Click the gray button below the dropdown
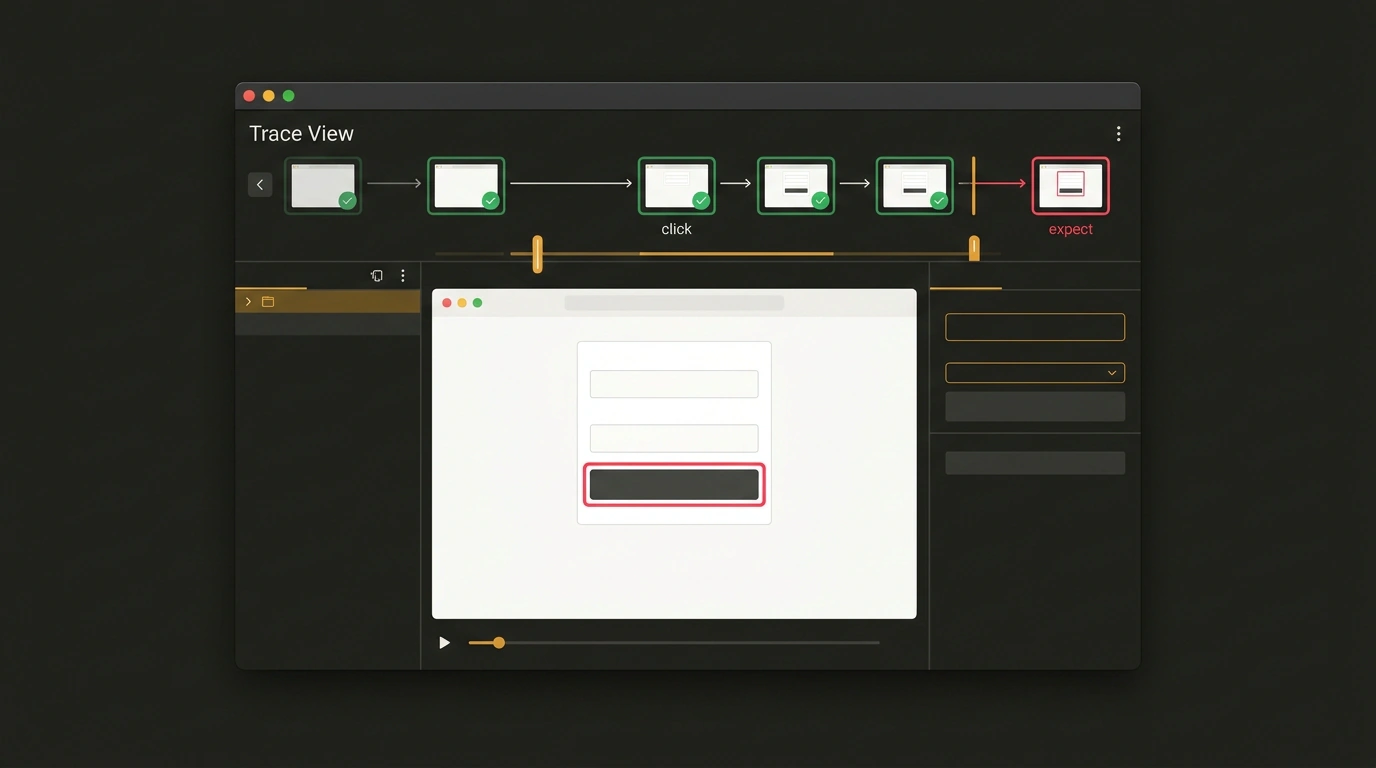 [1035, 406]
